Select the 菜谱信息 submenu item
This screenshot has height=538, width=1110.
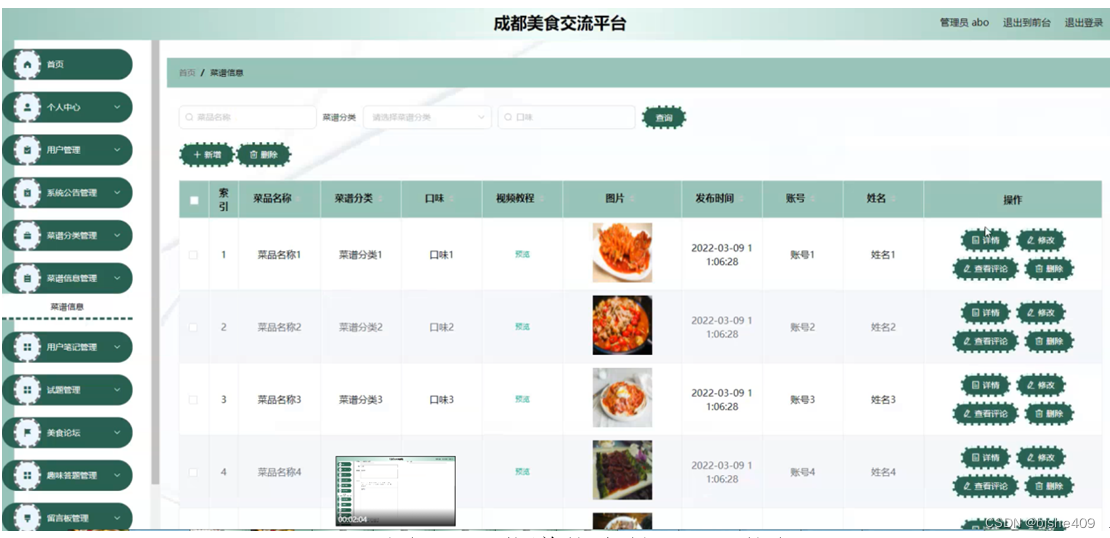point(67,307)
